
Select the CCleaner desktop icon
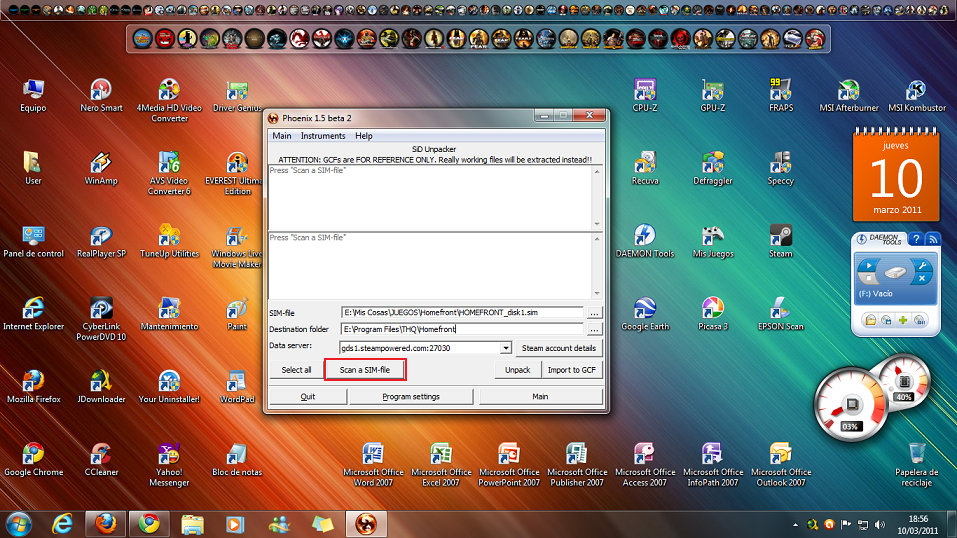(x=101, y=460)
